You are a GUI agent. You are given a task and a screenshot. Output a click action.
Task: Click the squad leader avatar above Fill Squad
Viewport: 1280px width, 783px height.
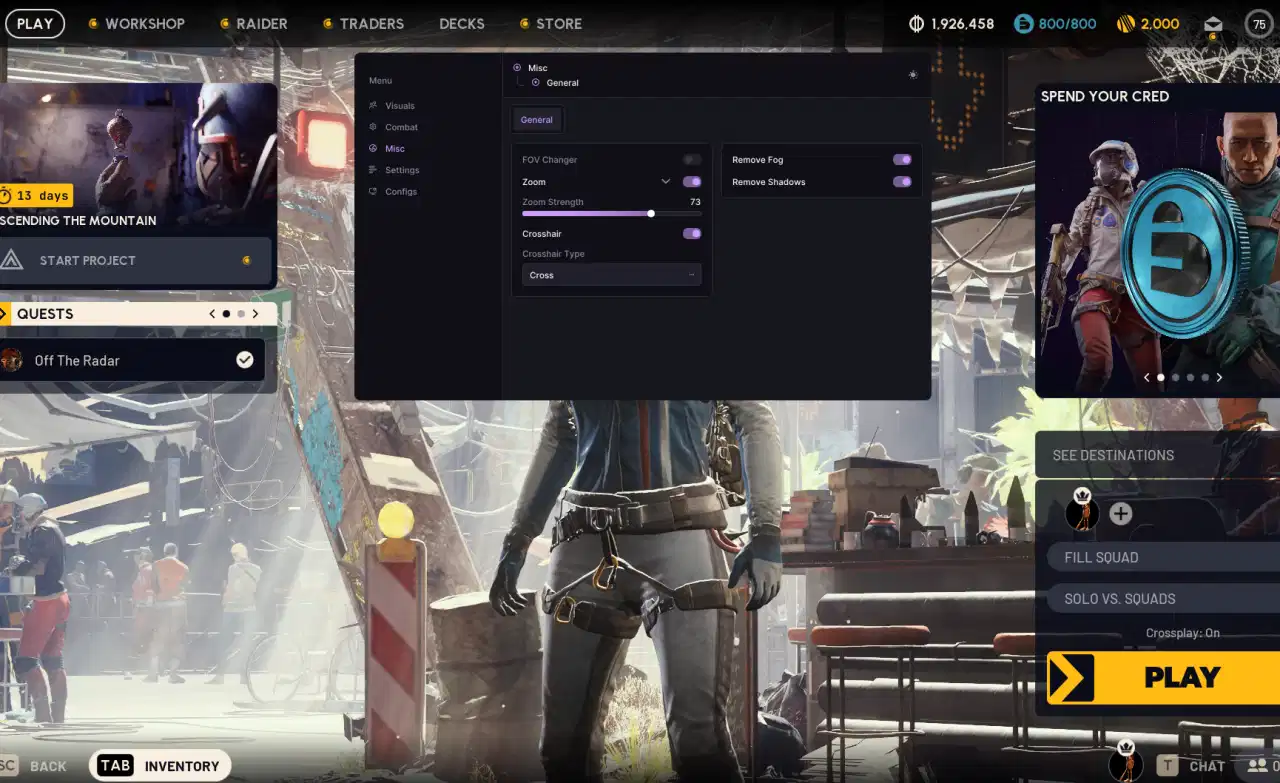pos(1082,513)
